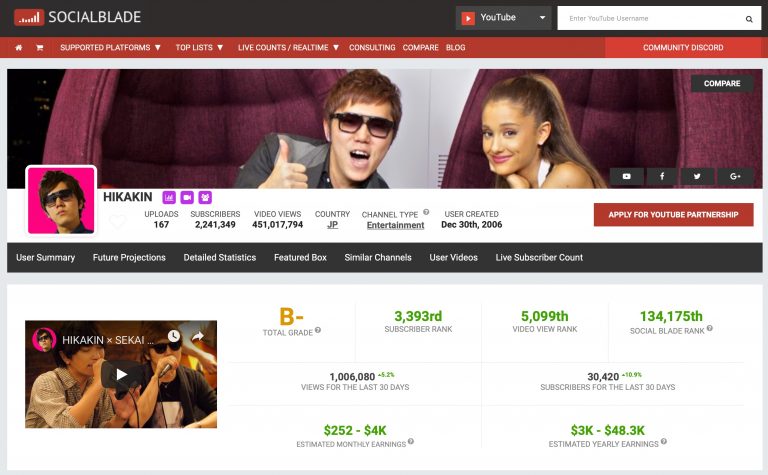The width and height of the screenshot is (768, 475).
Task: Click the Compare button on the banner
Action: (x=722, y=84)
